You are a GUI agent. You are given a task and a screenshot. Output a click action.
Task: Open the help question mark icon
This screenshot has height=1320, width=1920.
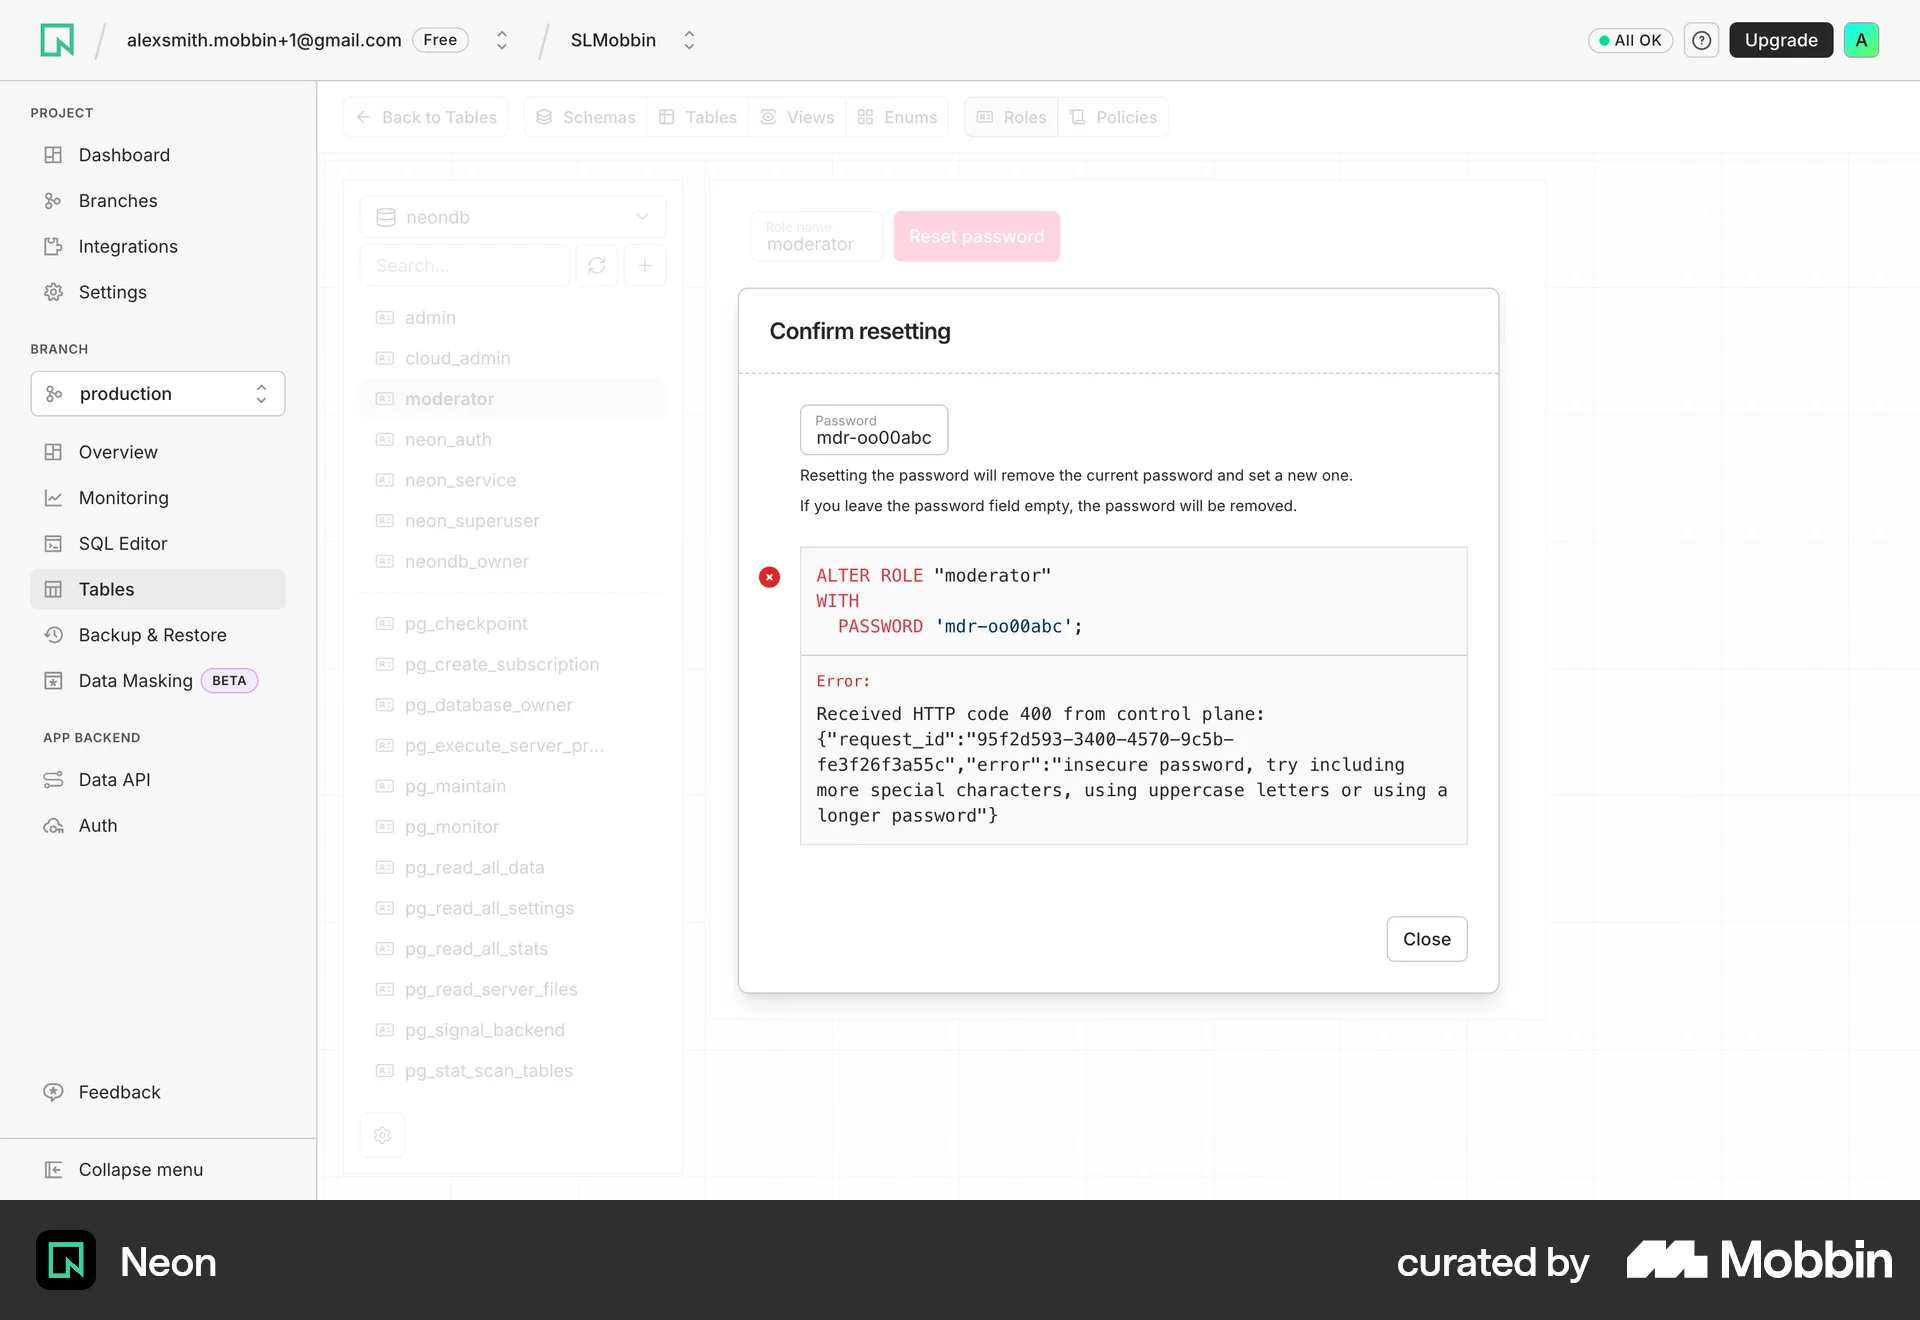click(x=1701, y=40)
